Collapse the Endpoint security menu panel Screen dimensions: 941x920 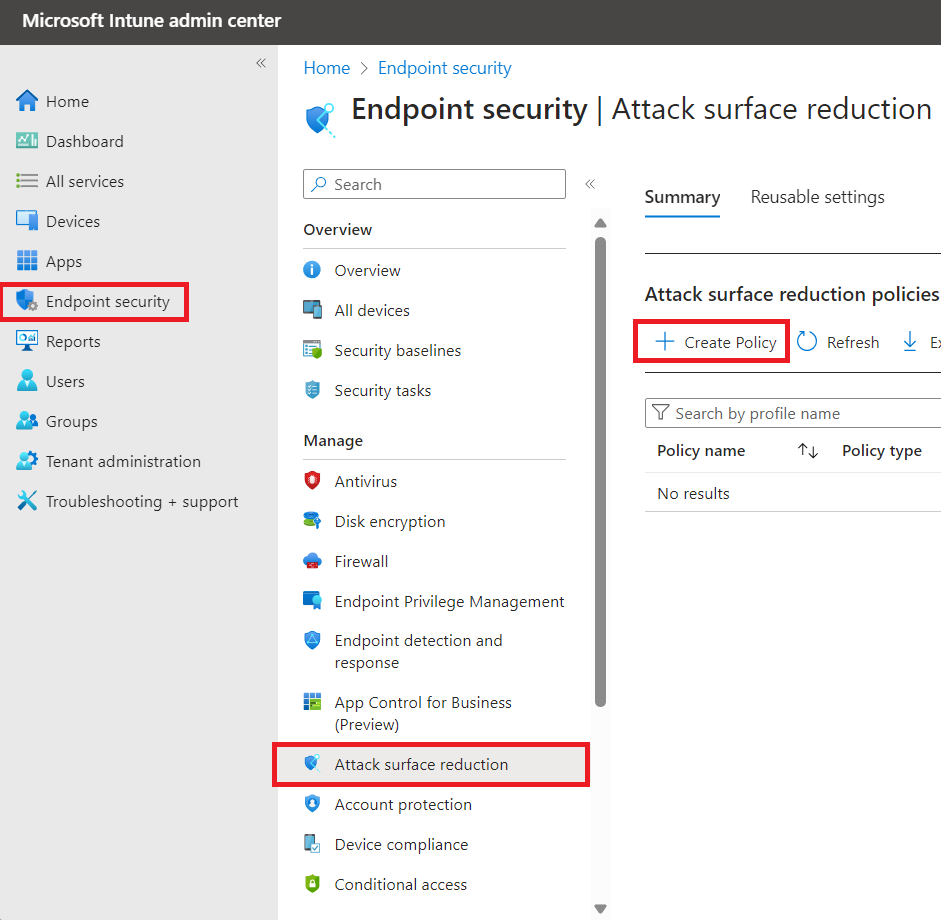(x=590, y=184)
